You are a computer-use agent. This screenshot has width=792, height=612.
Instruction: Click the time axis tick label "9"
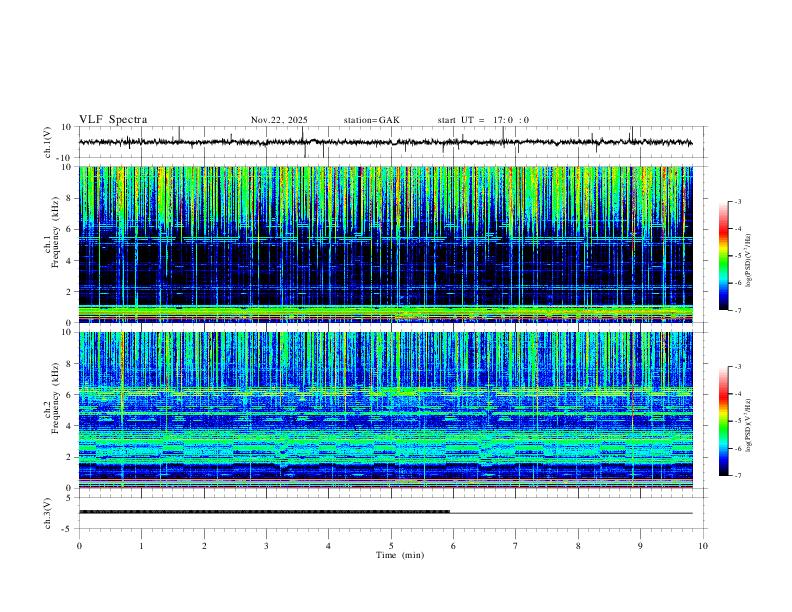click(x=640, y=546)
